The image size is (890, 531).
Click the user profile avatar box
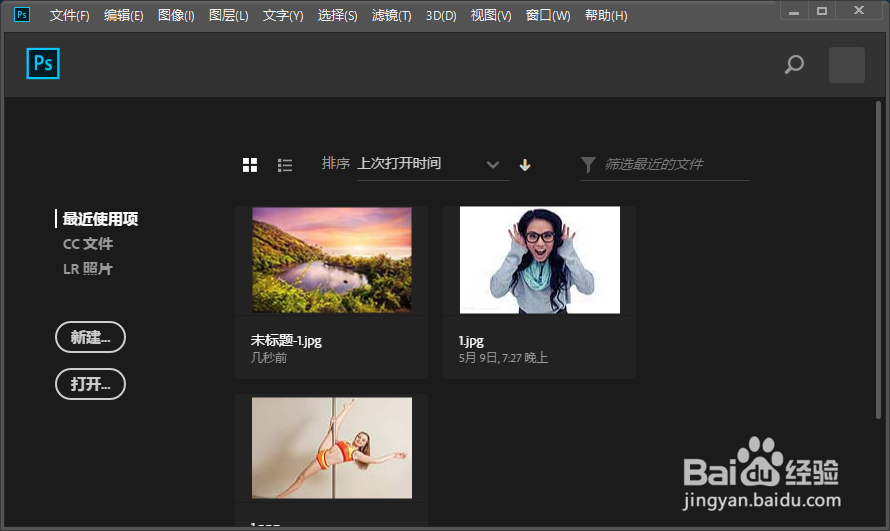(847, 65)
